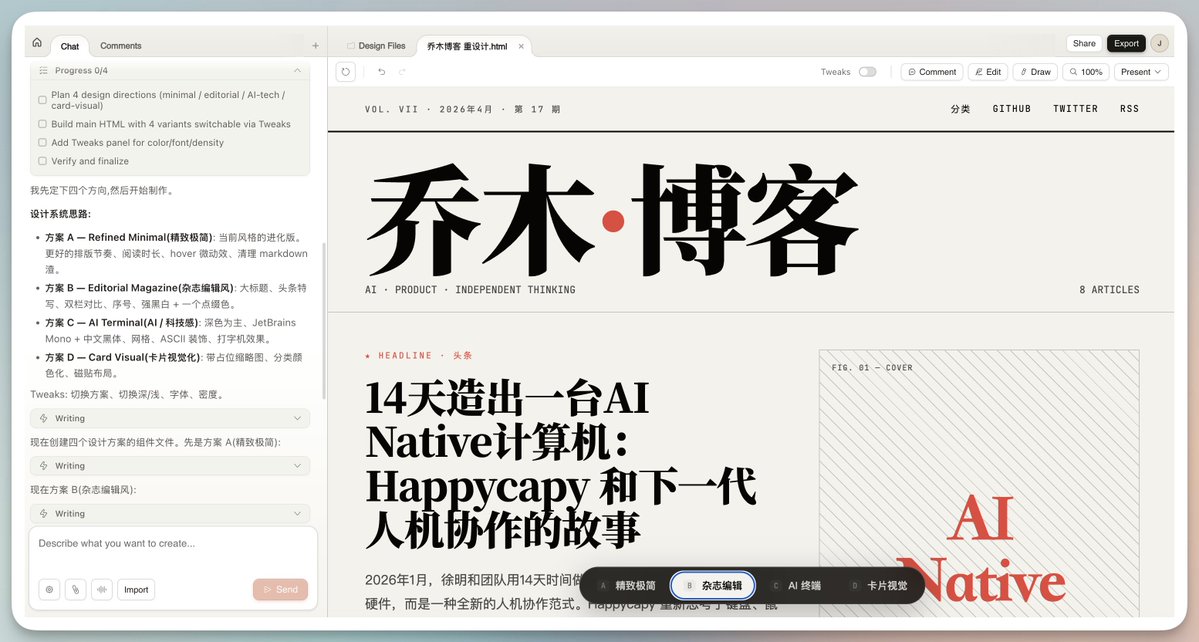The image size is (1199, 642).
Task: Click the 方案 A — Refined Minimal bullet
Action: (x=176, y=253)
